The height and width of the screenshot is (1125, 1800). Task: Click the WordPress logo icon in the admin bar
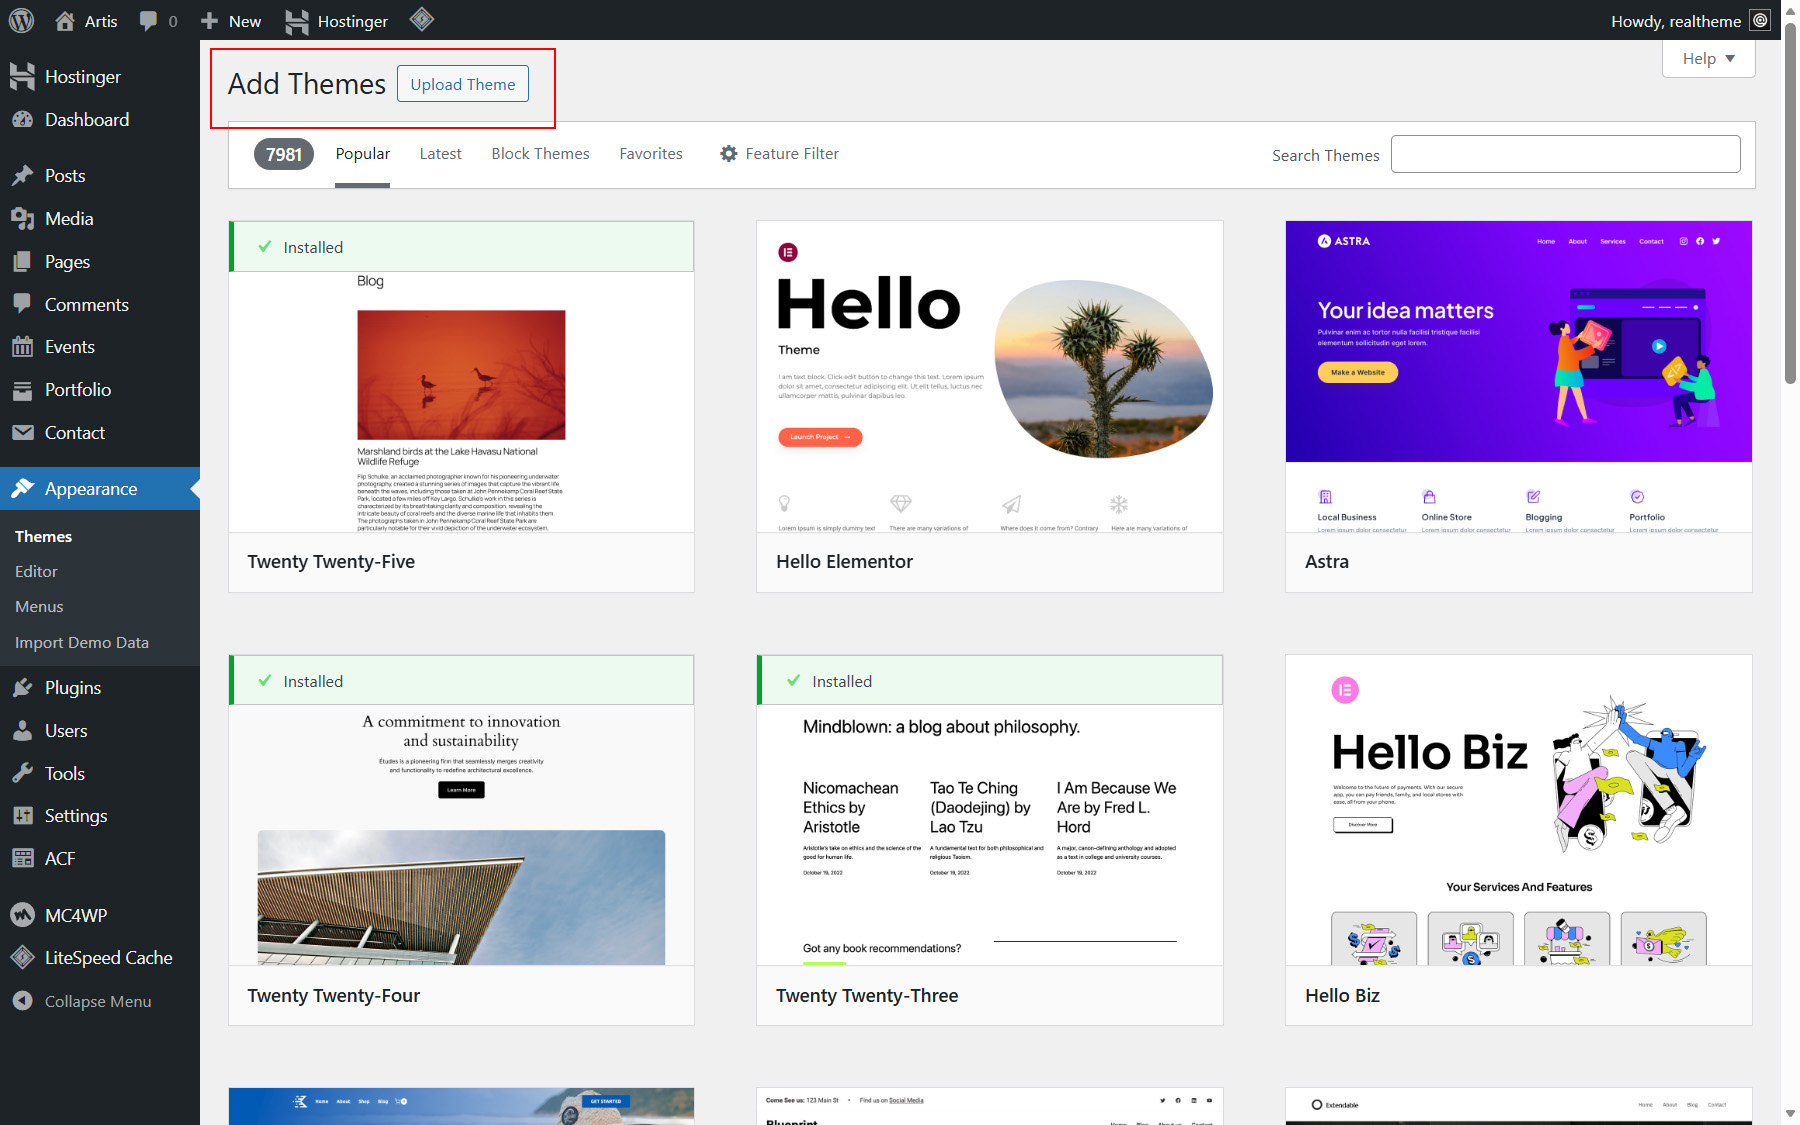[21, 20]
